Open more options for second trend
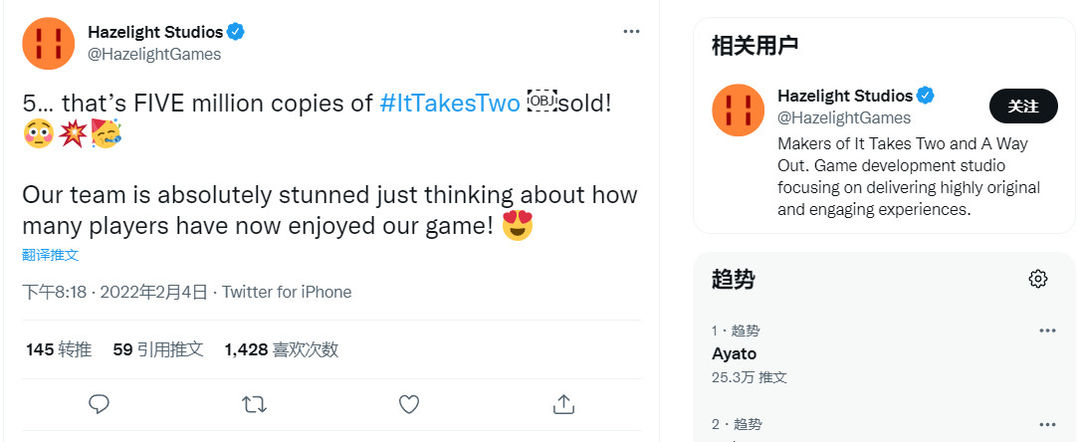 pyautogui.click(x=1048, y=425)
